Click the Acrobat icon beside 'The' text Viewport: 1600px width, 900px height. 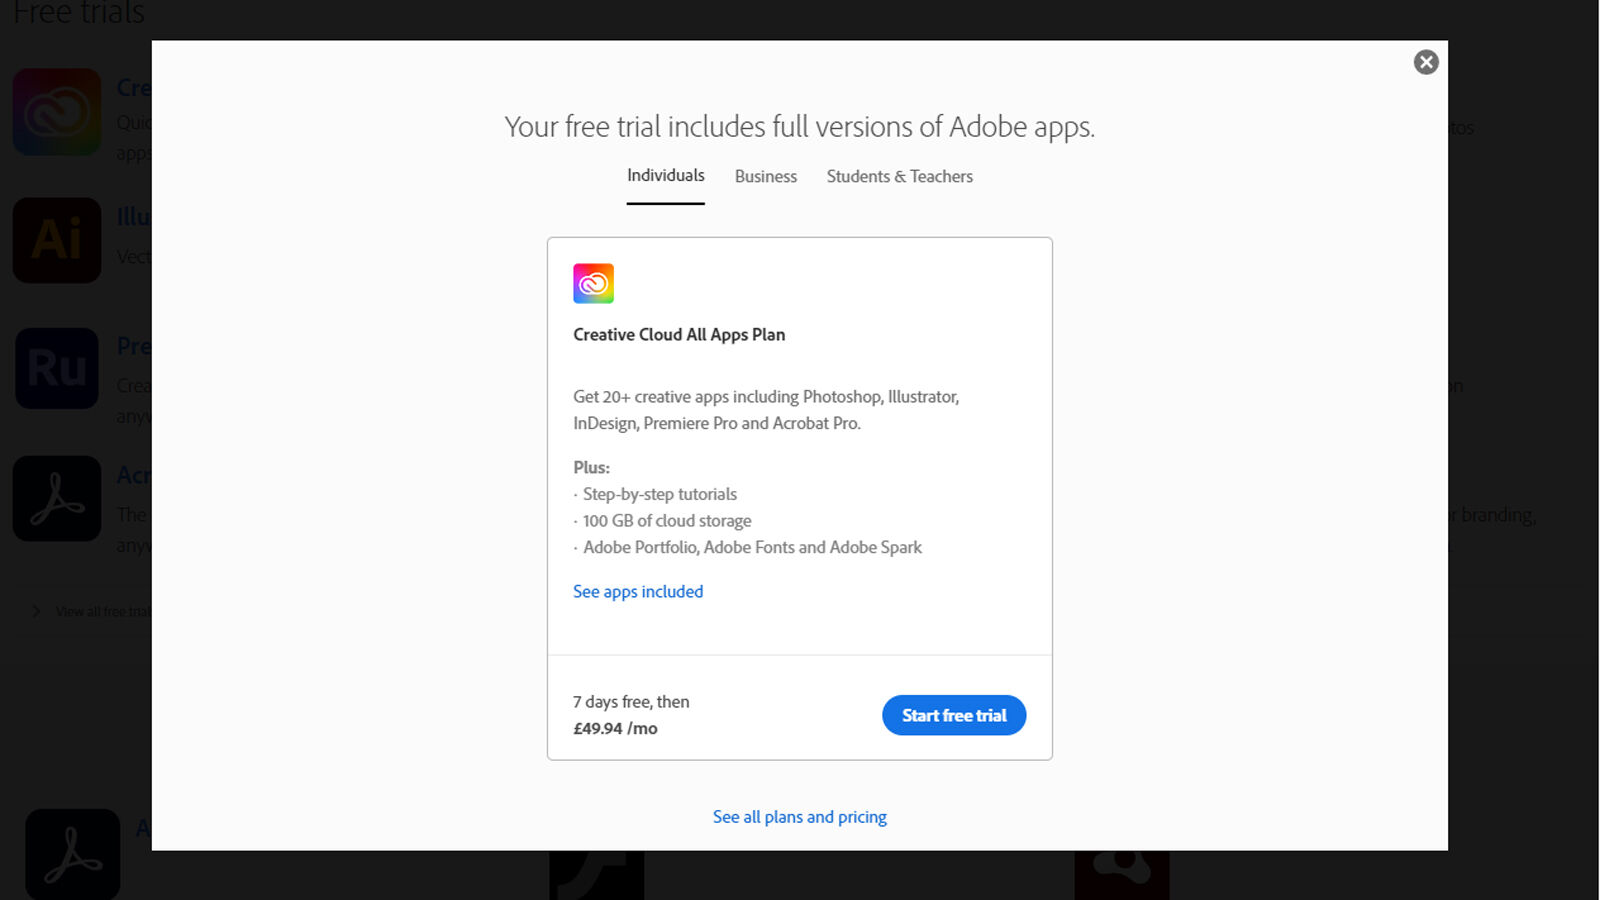[x=57, y=498]
